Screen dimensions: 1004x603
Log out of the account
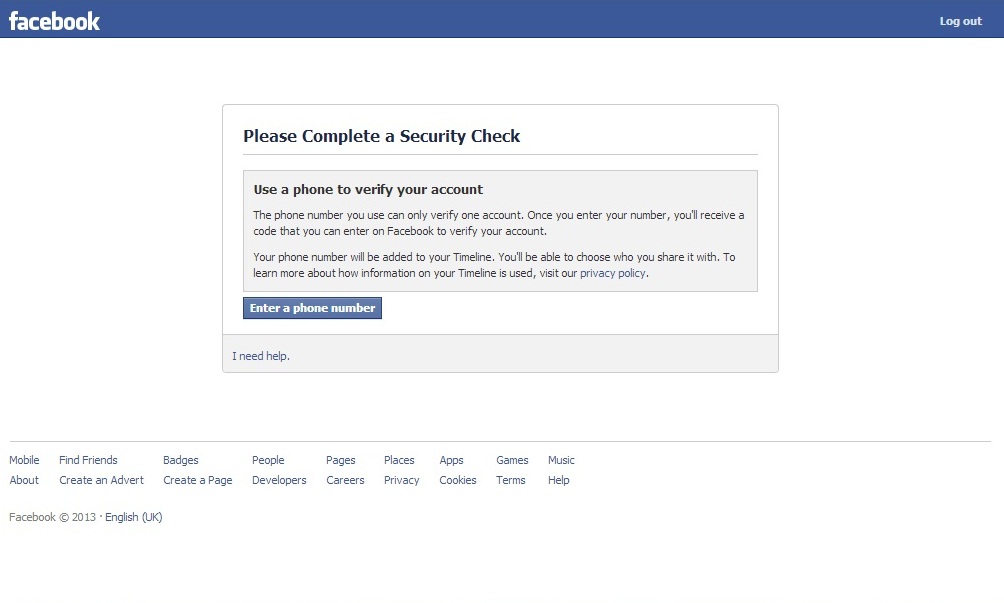960,21
